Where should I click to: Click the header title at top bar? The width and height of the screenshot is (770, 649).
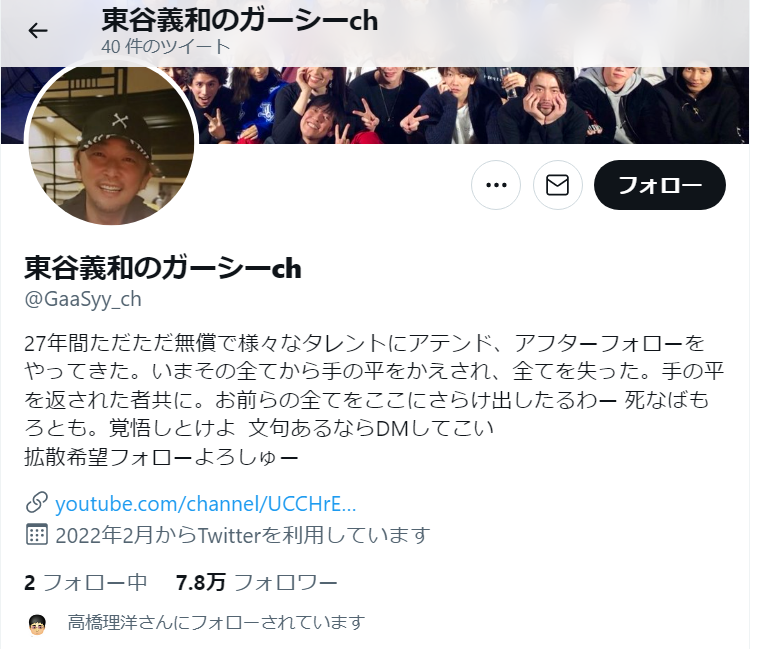[240, 20]
